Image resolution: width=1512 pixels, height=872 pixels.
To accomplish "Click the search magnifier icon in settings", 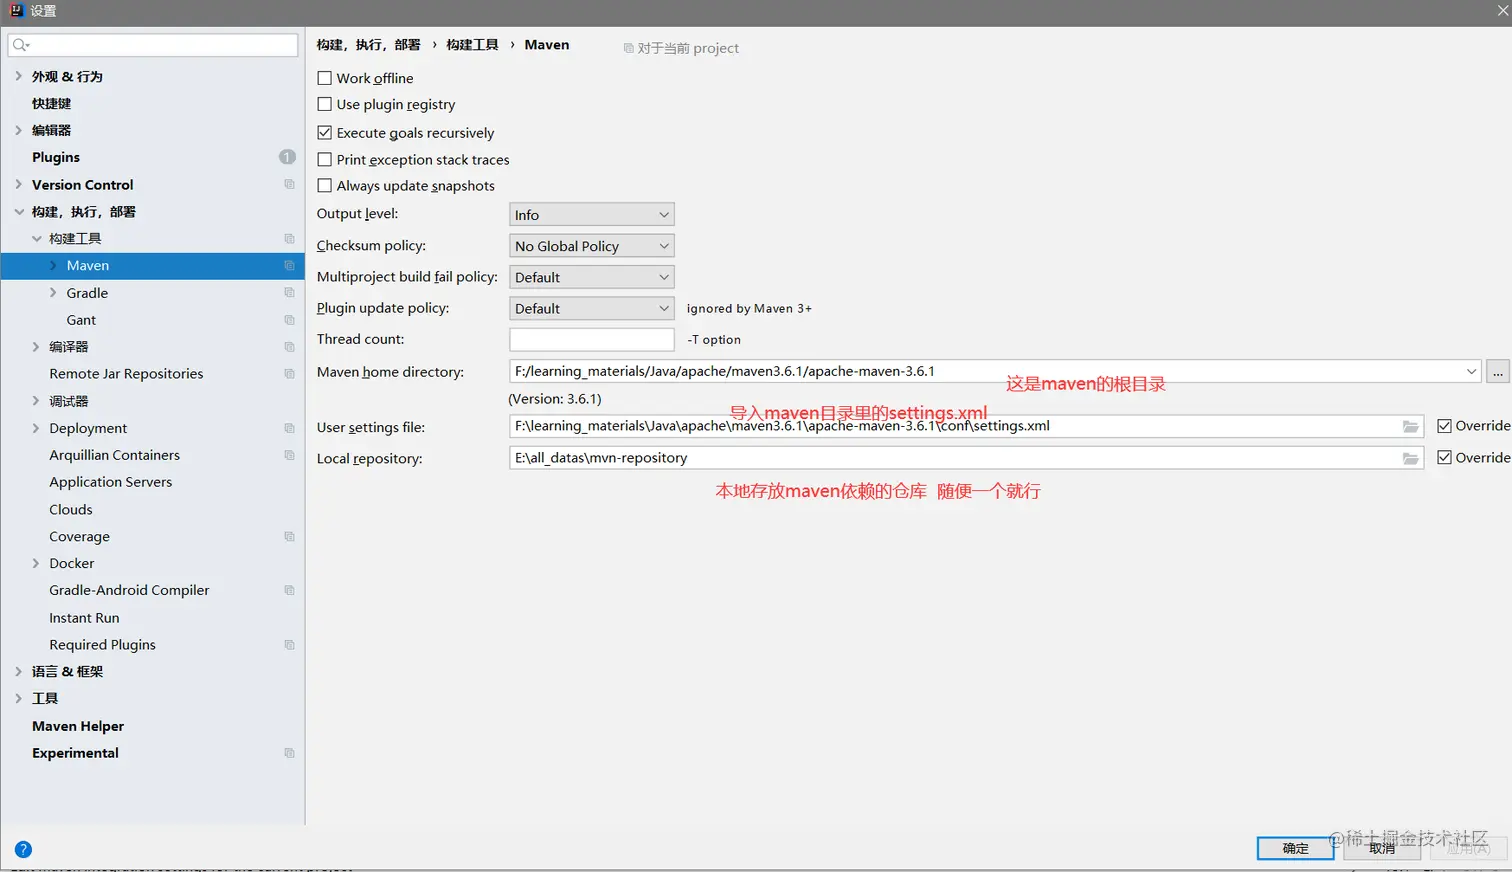I will (x=20, y=45).
